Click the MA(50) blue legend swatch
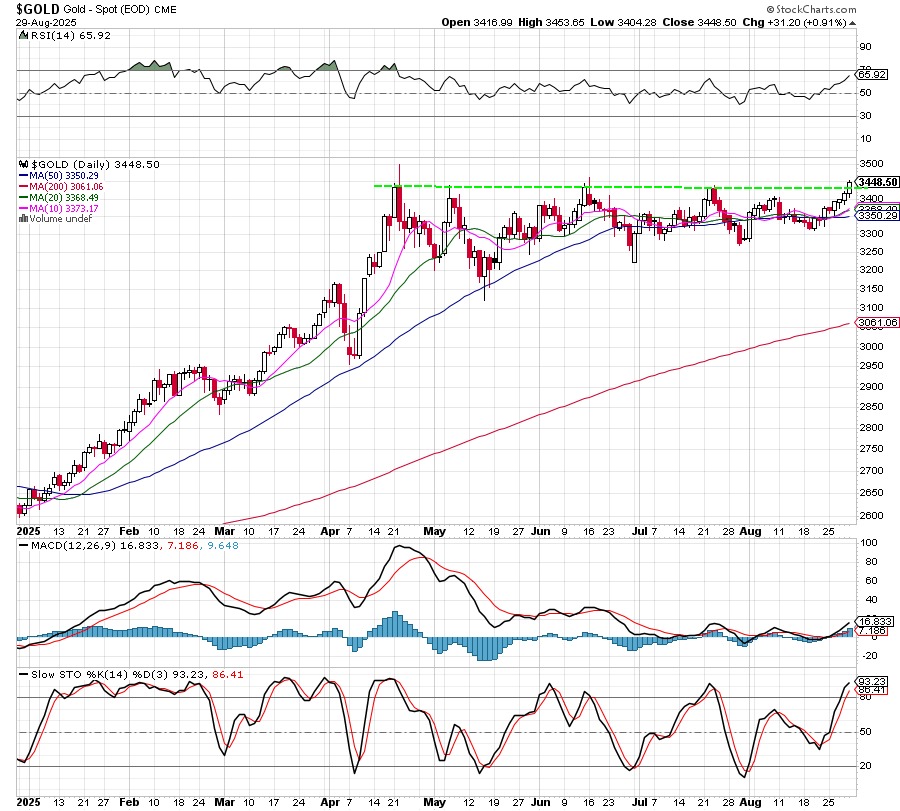 [23, 175]
